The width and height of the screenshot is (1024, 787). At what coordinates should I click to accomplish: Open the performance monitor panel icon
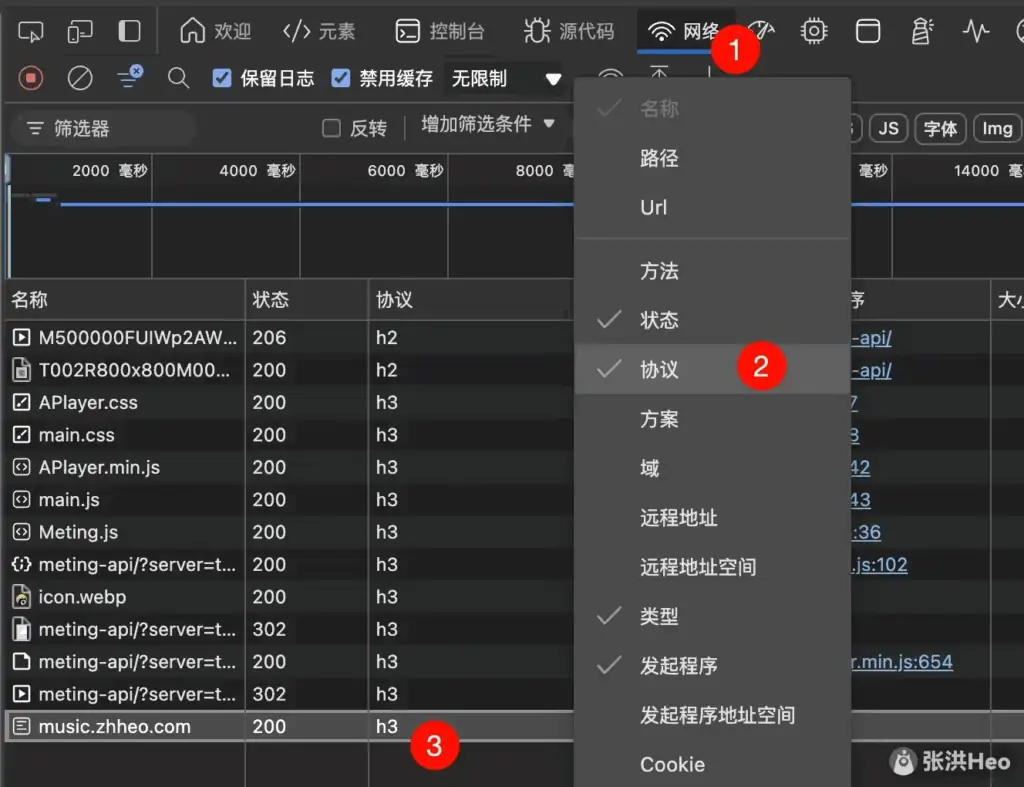pyautogui.click(x=975, y=31)
